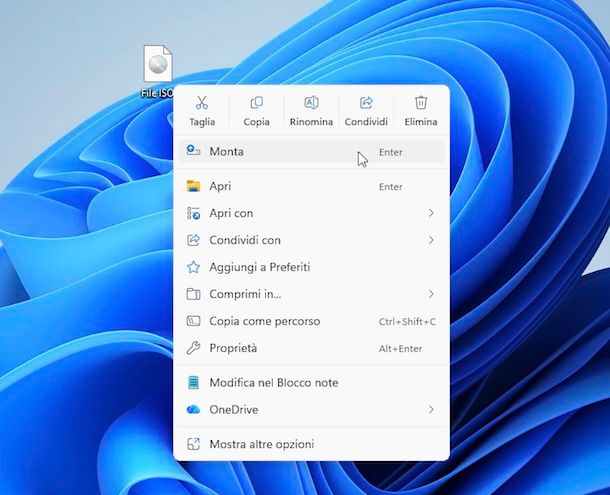Select the ISO file icon on desktop
610x495 pixels.
158,63
